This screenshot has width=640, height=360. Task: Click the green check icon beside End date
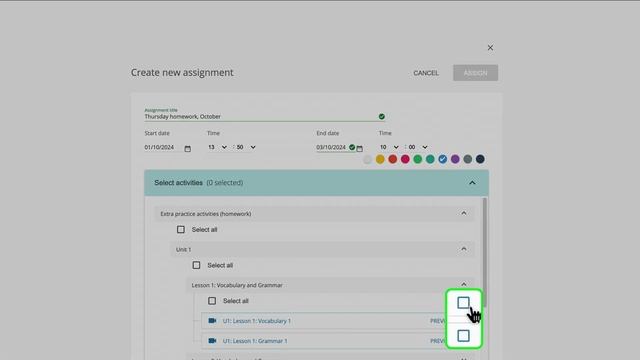tap(352, 147)
